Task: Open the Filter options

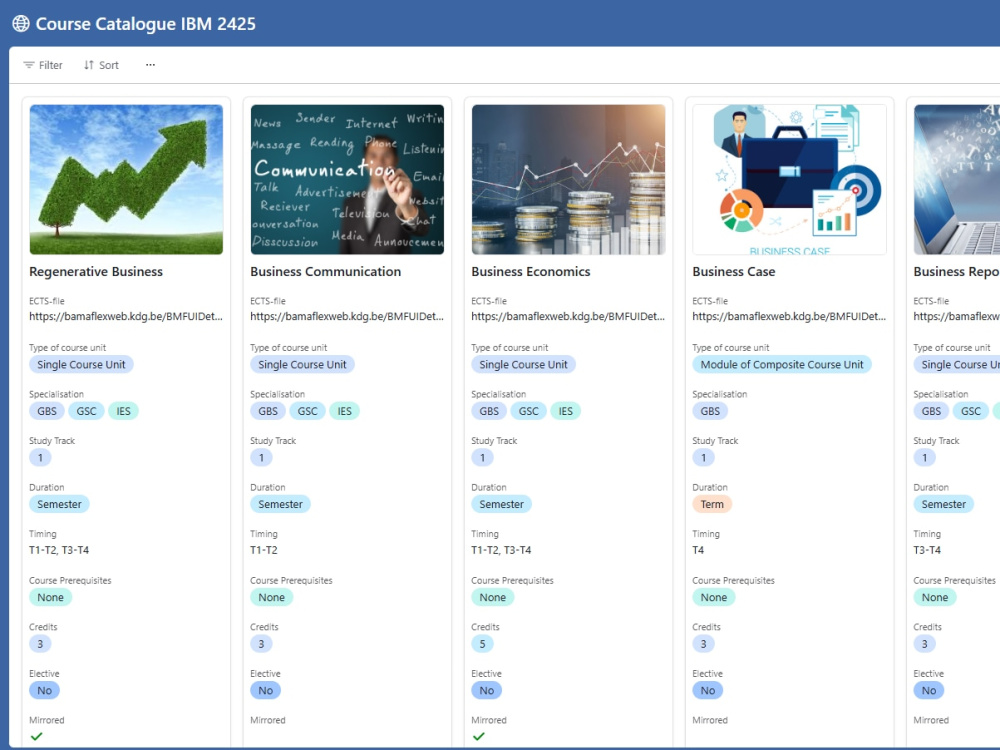Action: coord(43,65)
